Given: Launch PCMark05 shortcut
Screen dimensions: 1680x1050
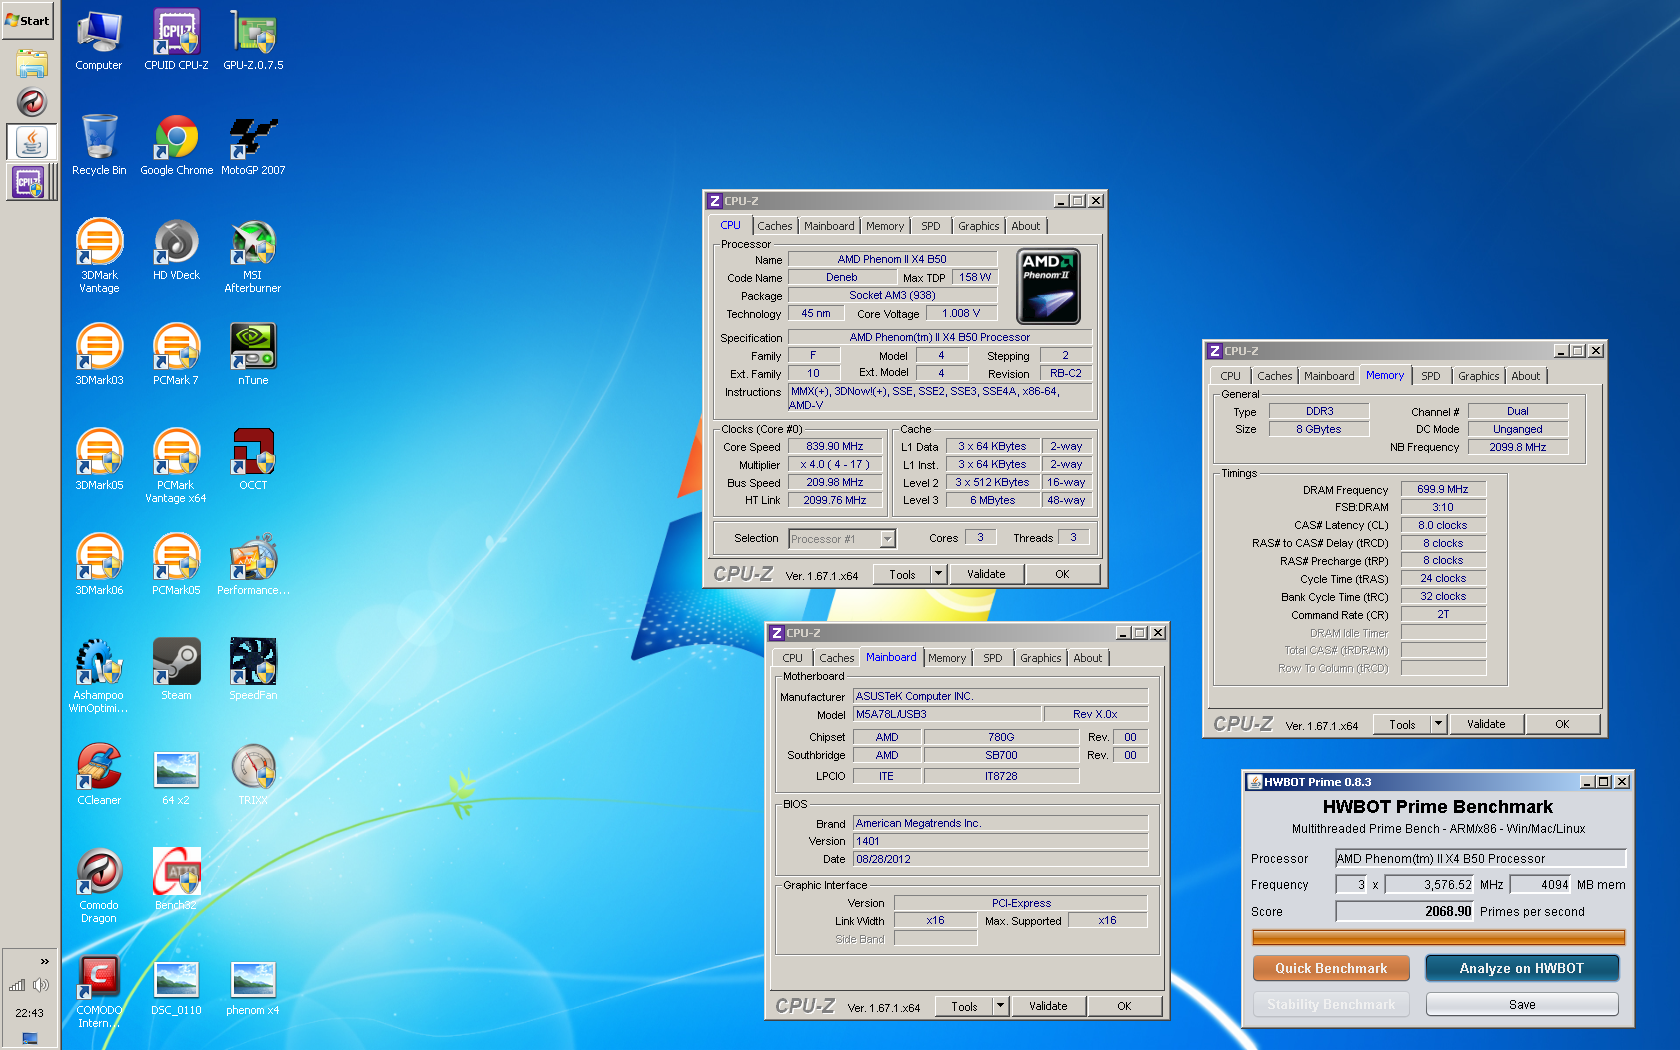Looking at the screenshot, I should click(x=176, y=565).
